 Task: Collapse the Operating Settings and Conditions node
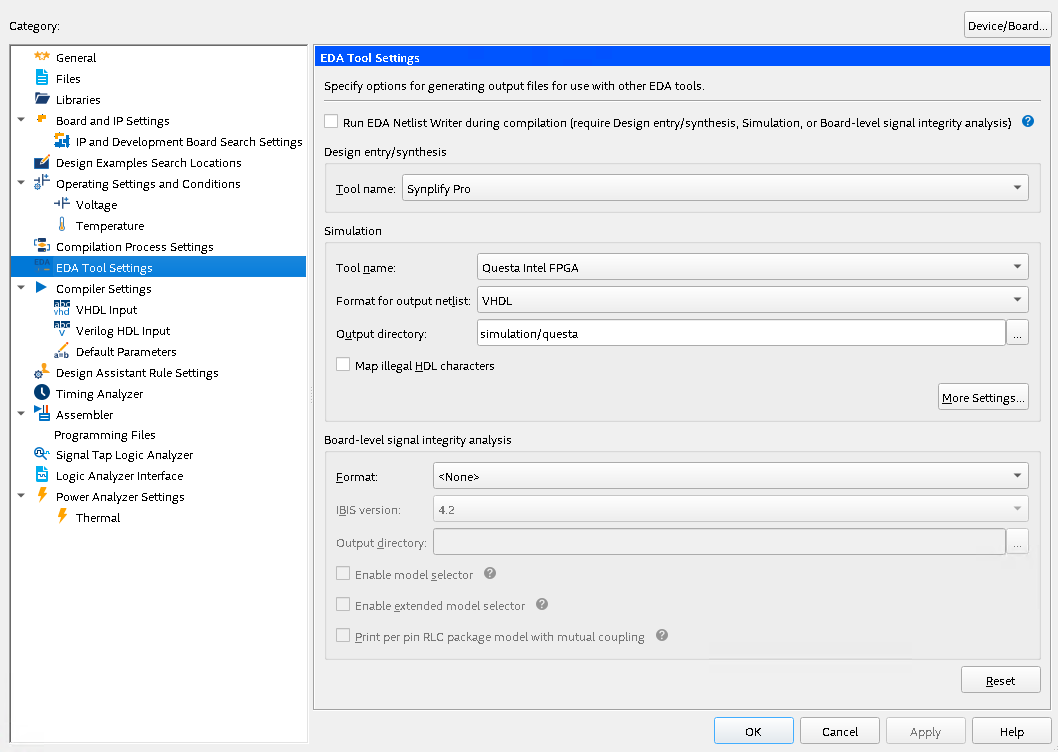coord(20,183)
